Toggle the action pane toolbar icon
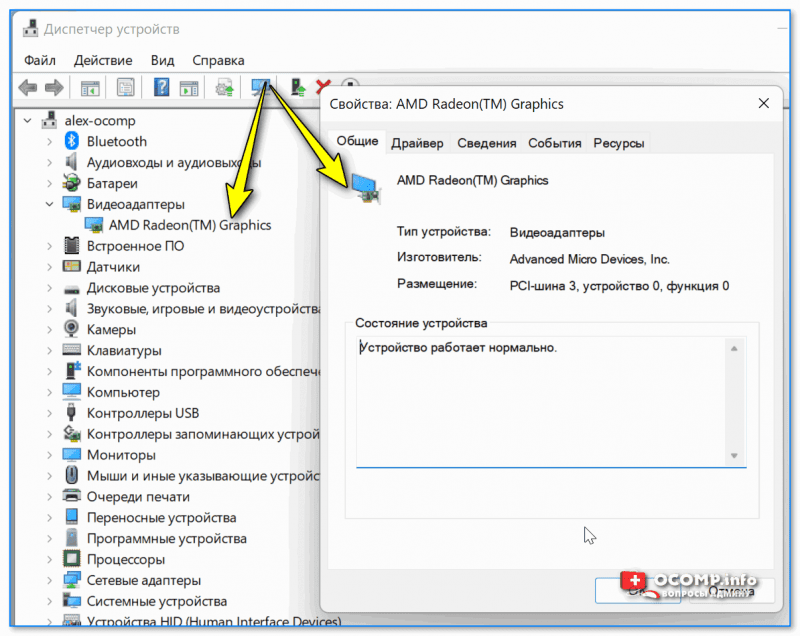This screenshot has width=800, height=636. pos(189,88)
